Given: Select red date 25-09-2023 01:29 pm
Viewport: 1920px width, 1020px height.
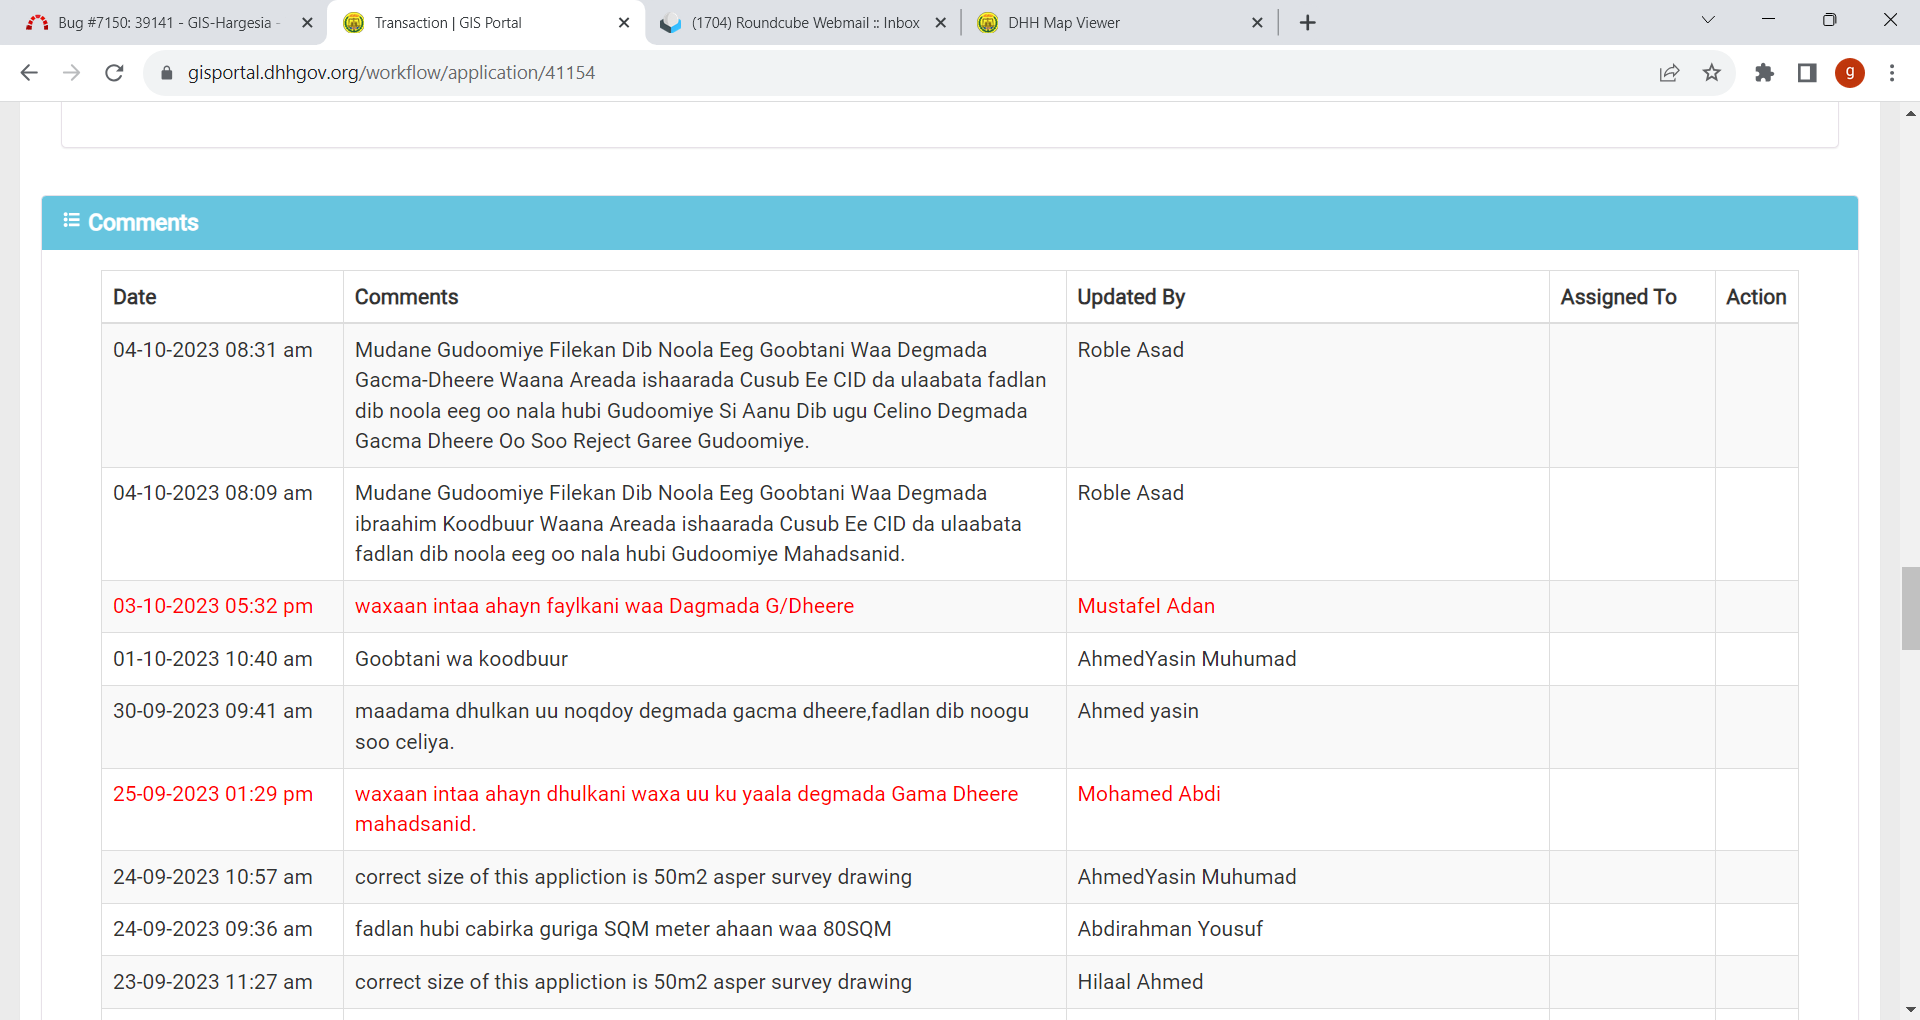Looking at the screenshot, I should click(213, 794).
